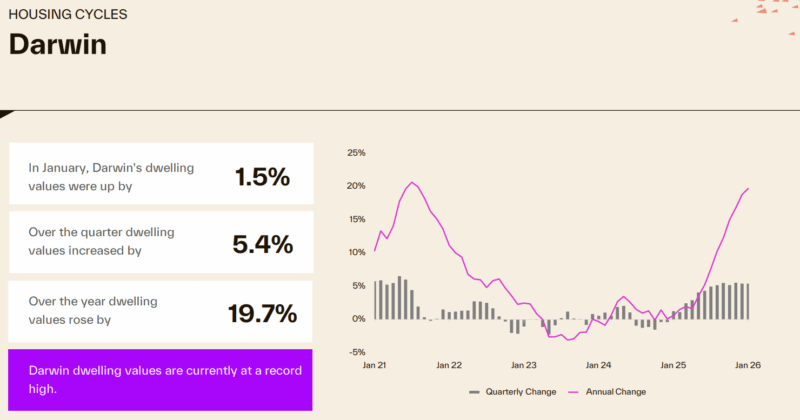Click the purple record high banner

160,379
